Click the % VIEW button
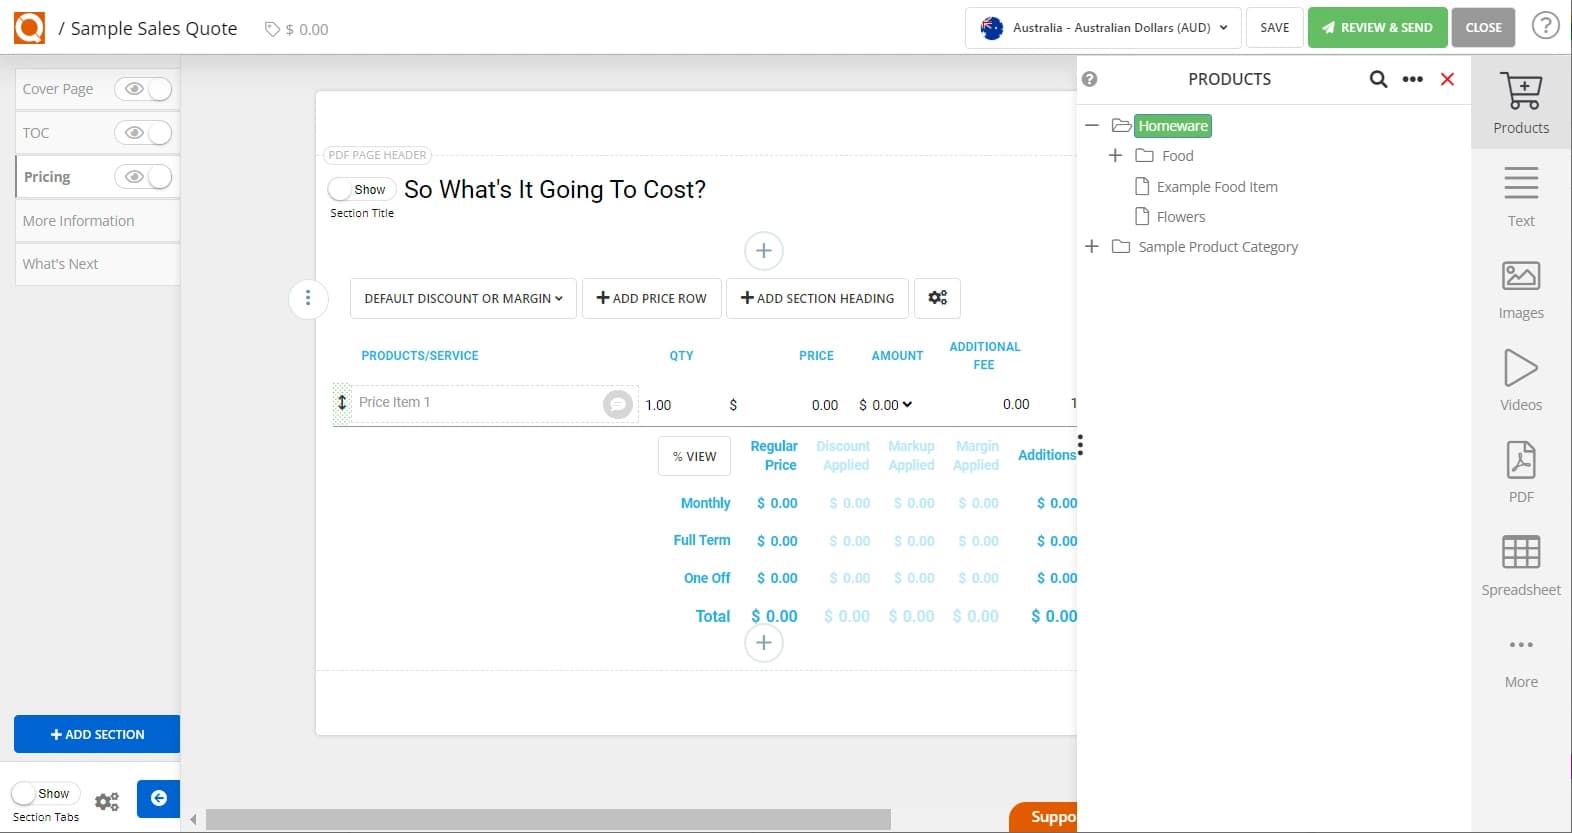The image size is (1572, 833). 694,456
